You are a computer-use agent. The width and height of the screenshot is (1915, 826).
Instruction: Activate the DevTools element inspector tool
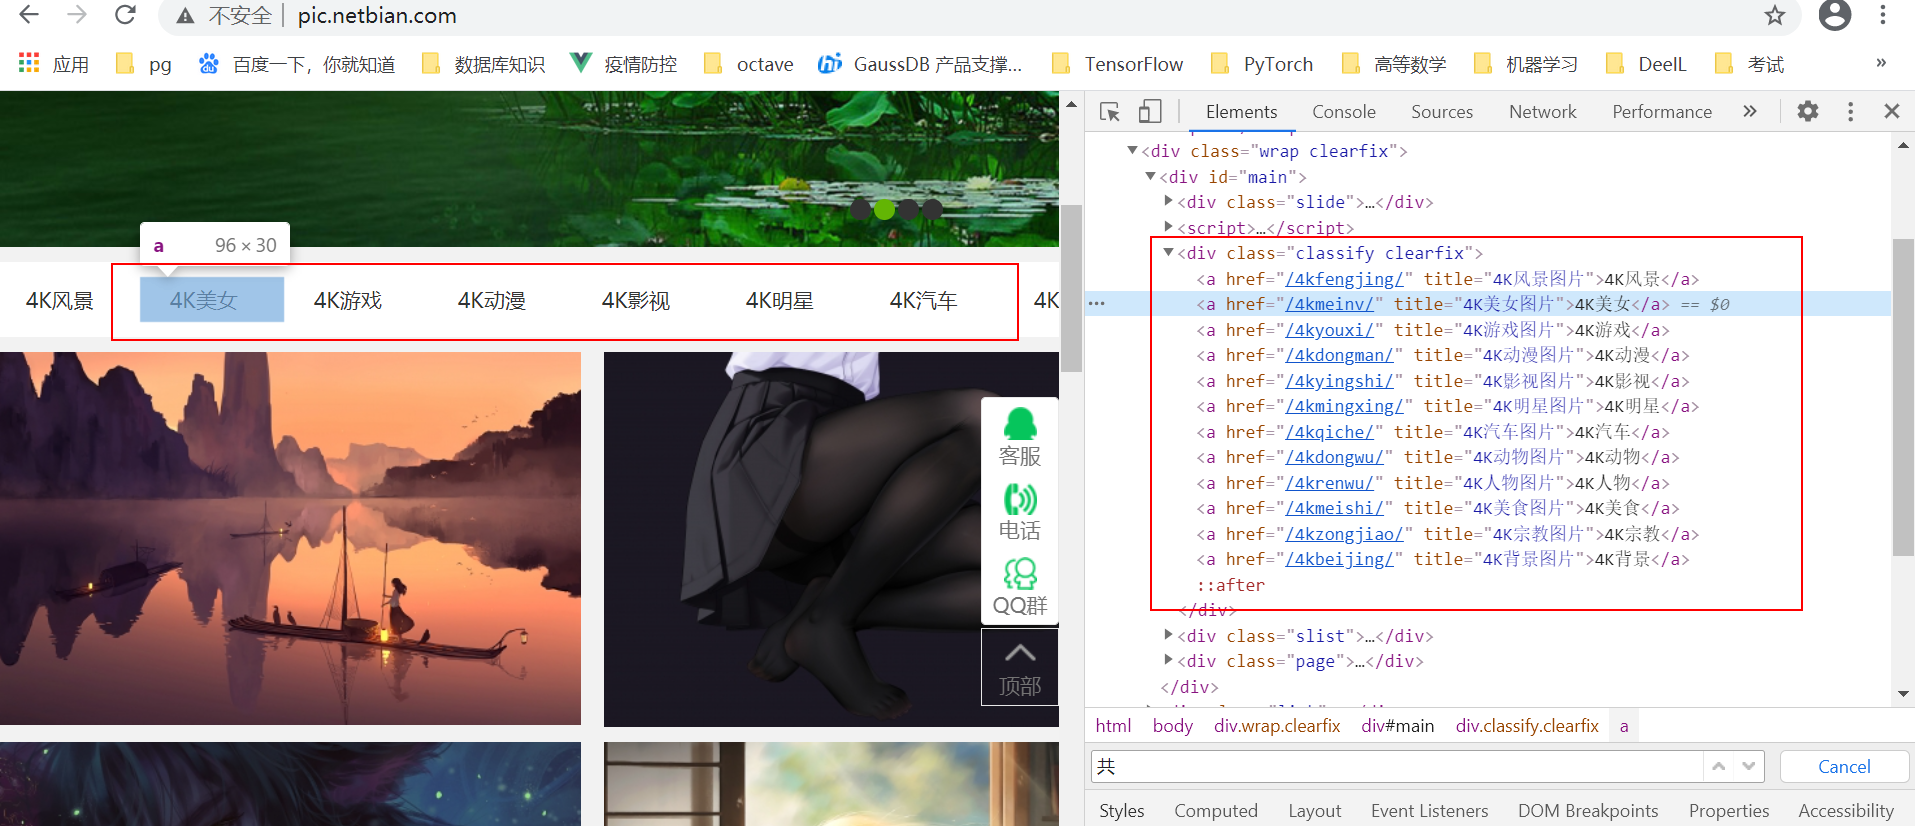[x=1110, y=112]
